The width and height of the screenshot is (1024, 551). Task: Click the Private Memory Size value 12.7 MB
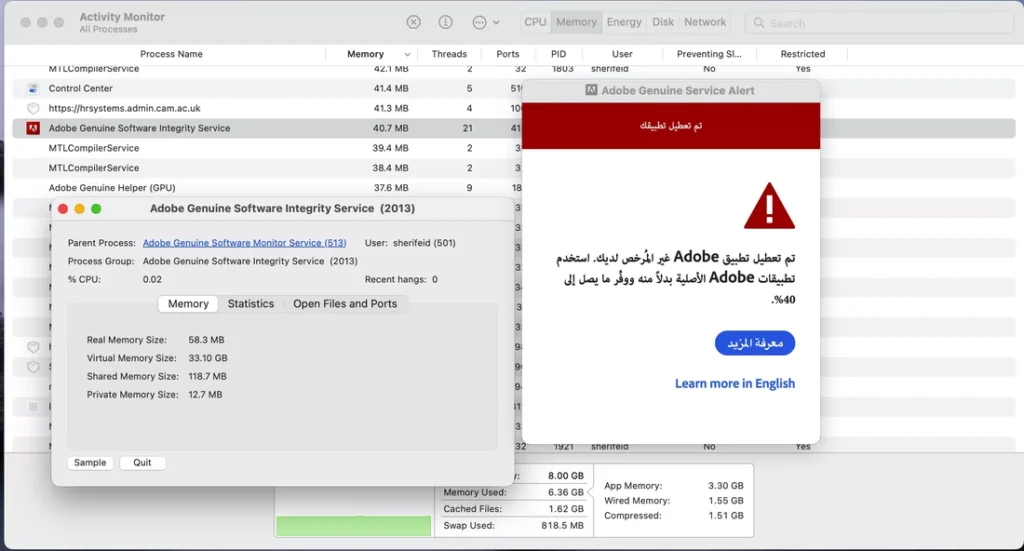tap(205, 395)
